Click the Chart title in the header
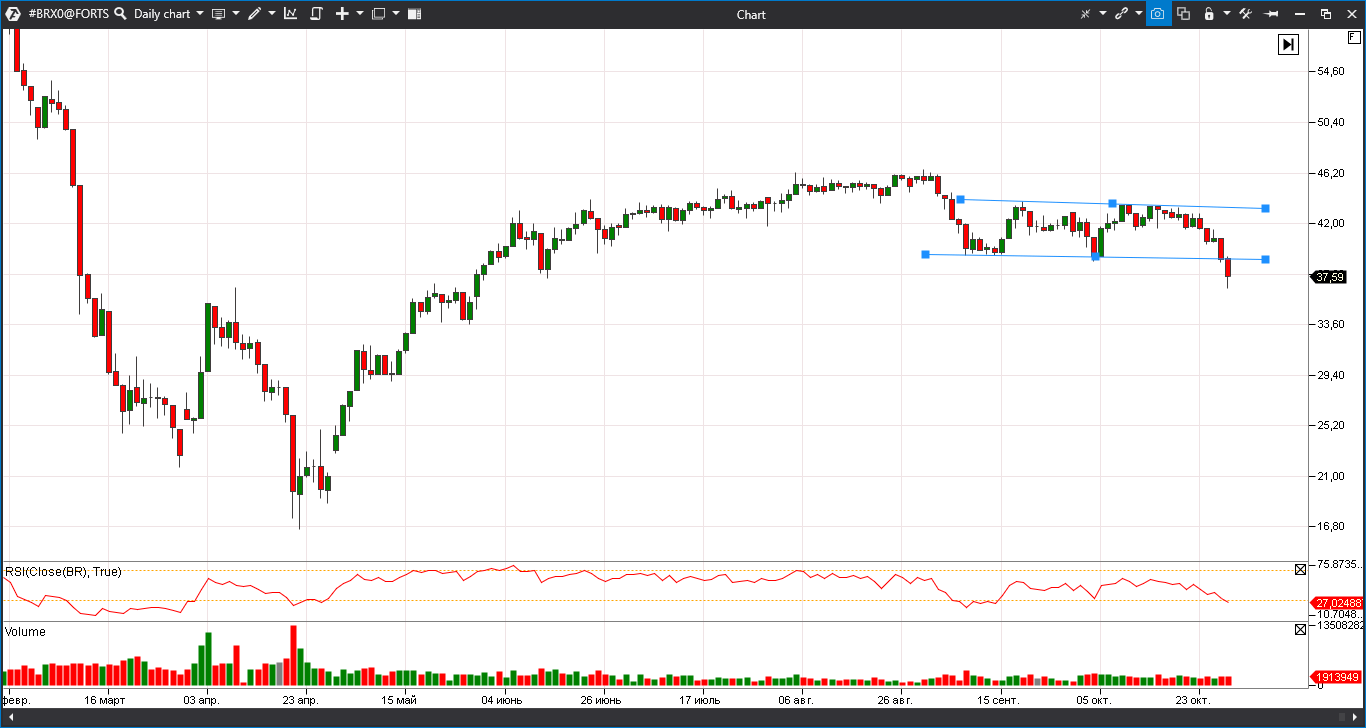 tap(751, 13)
